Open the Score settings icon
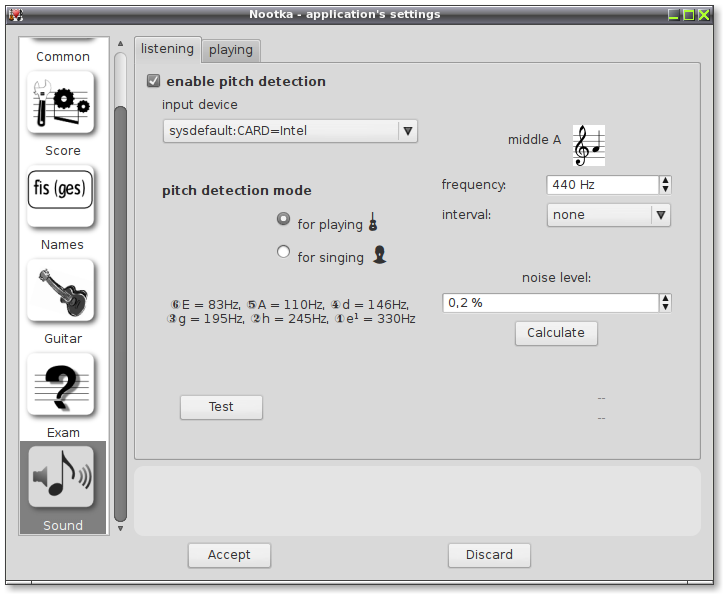This screenshot has height=594, width=723. click(x=60, y=102)
